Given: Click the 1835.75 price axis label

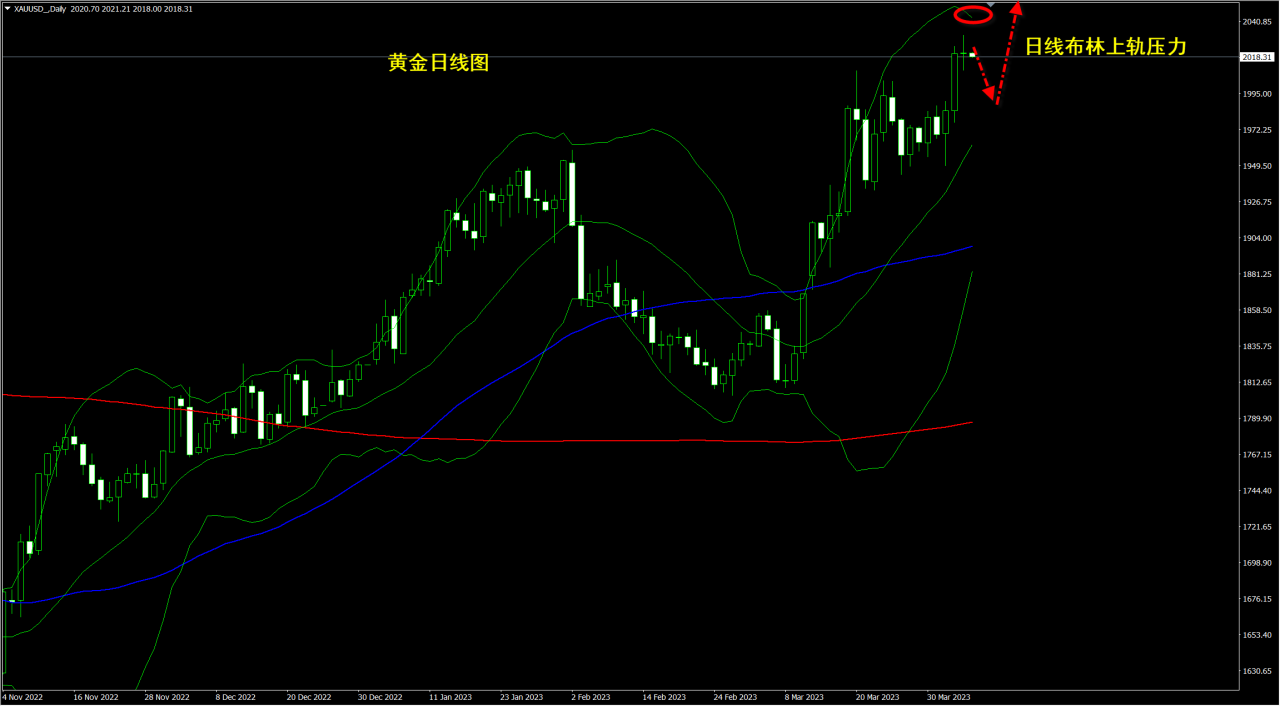Looking at the screenshot, I should [1256, 346].
